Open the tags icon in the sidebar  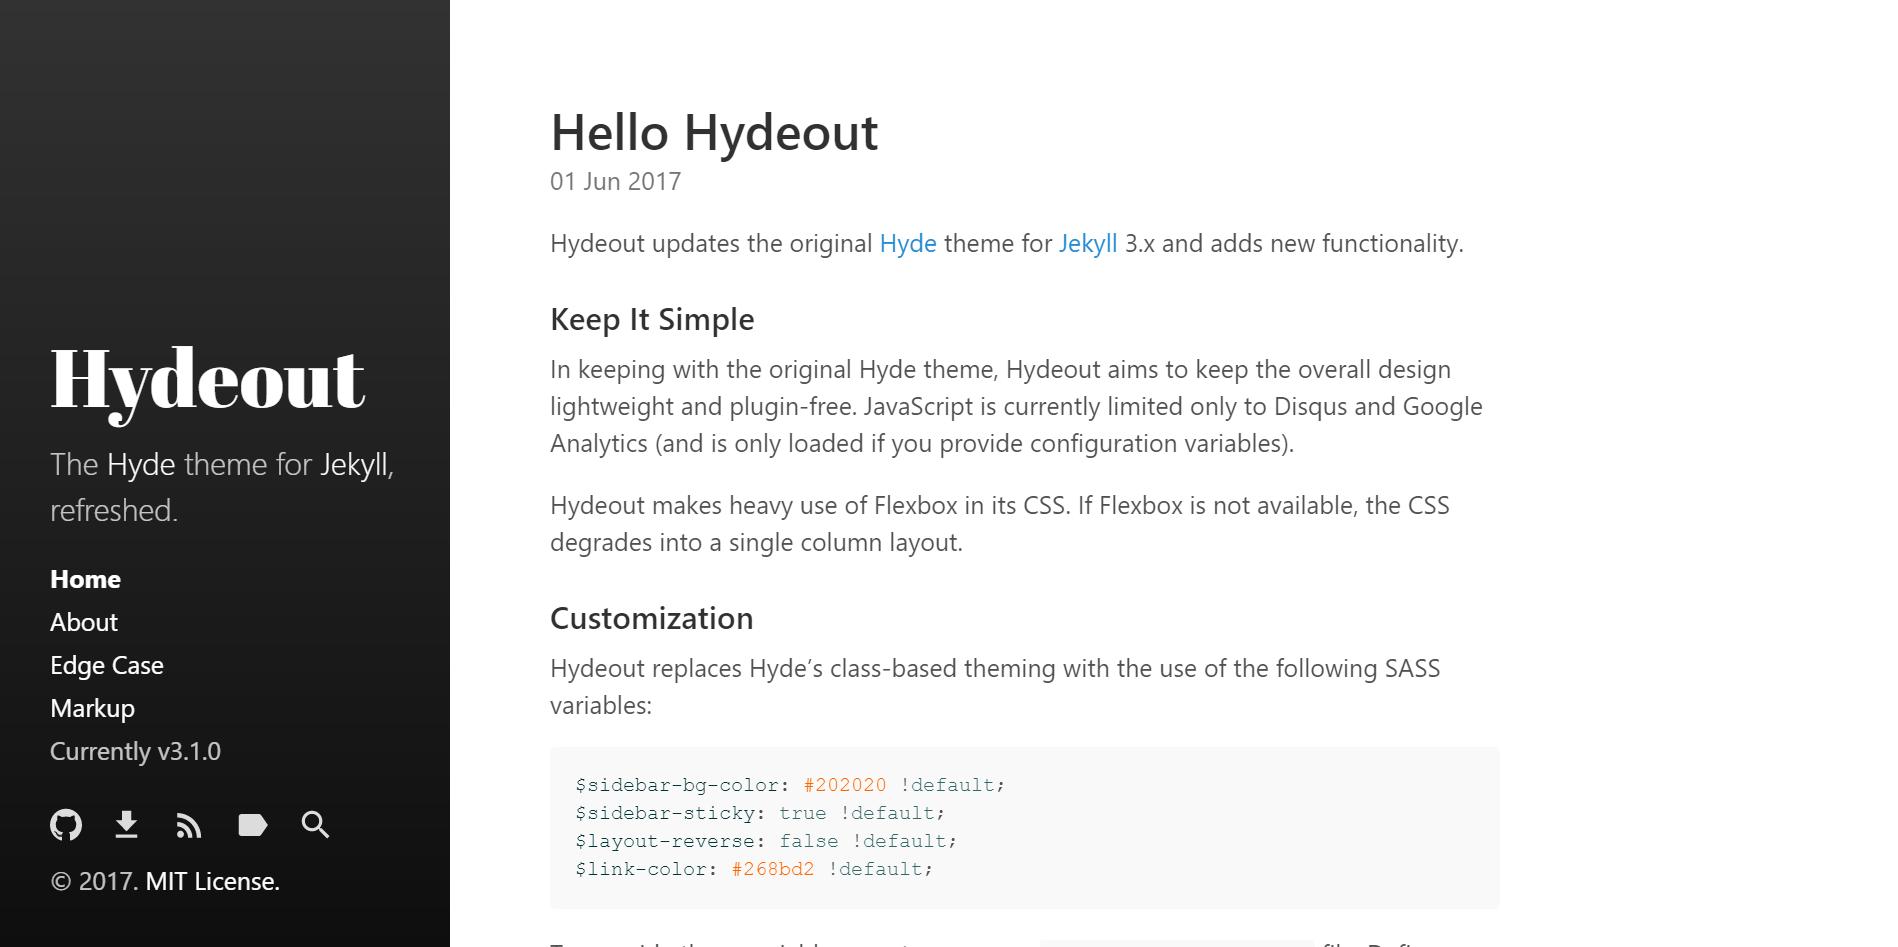[252, 824]
